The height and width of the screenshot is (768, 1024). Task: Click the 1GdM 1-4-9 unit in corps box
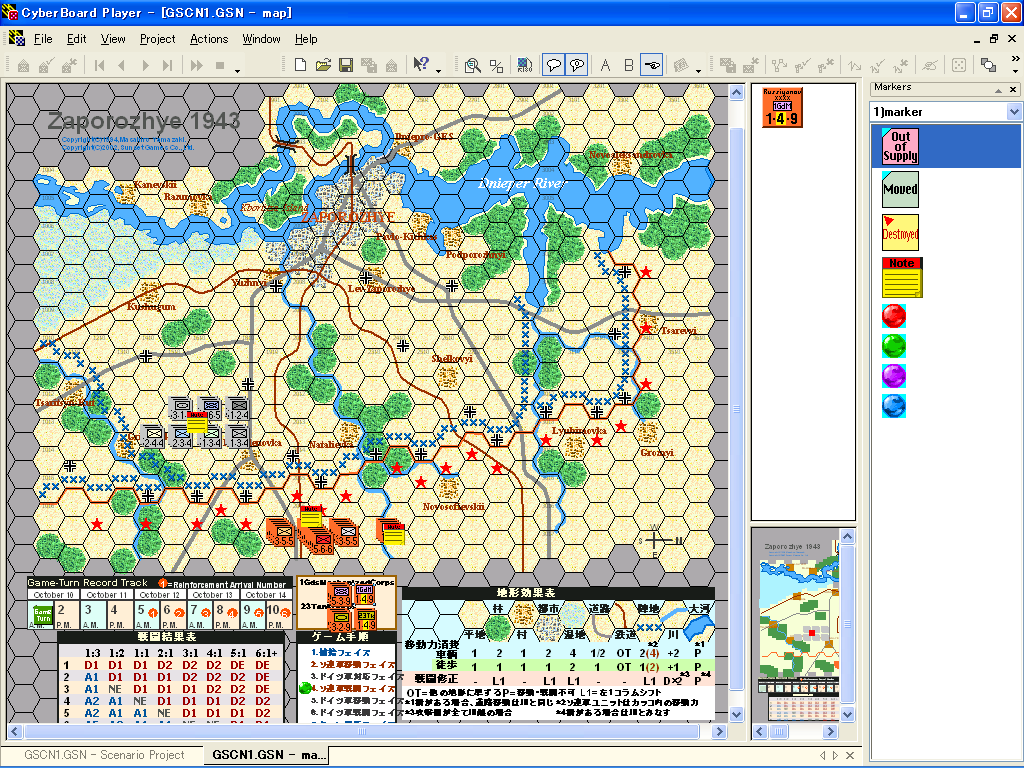click(x=364, y=595)
